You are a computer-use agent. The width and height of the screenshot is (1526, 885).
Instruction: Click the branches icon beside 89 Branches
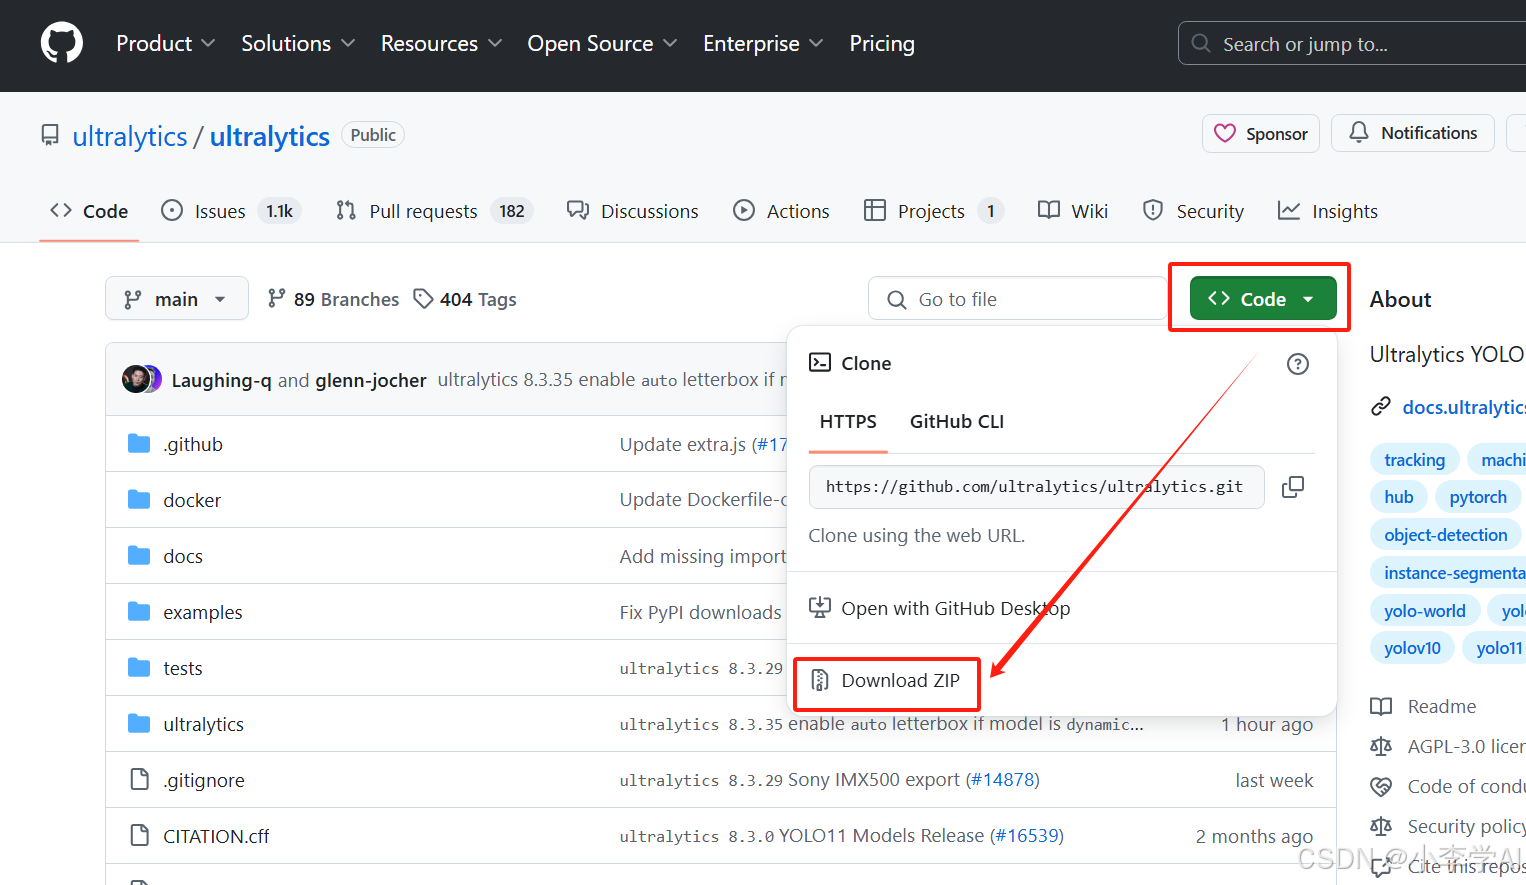(x=276, y=298)
